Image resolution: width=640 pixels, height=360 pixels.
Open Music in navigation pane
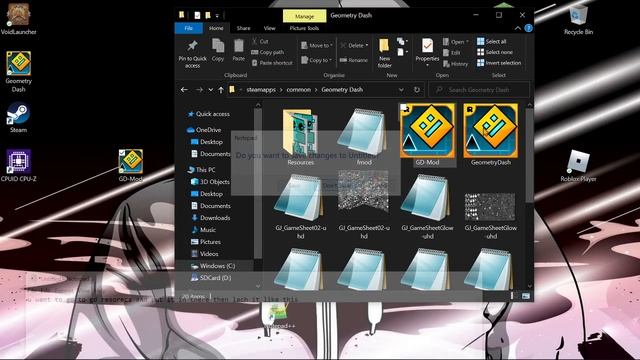tap(204, 230)
